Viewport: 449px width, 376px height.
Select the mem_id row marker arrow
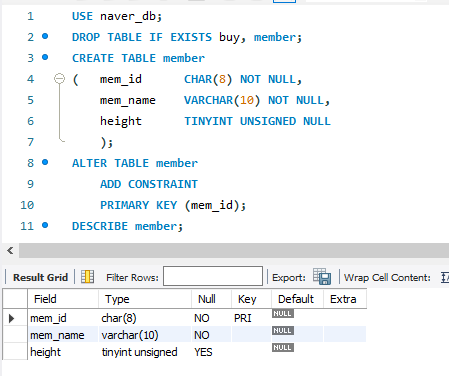pyautogui.click(x=11, y=318)
